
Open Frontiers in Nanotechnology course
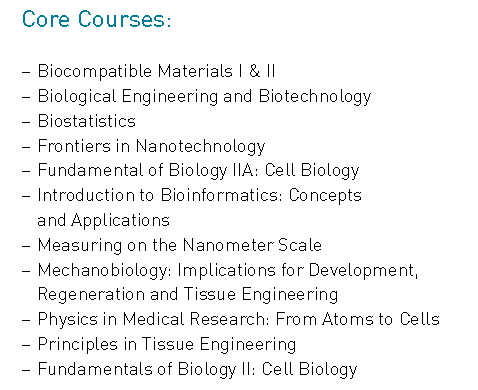[x=151, y=146]
